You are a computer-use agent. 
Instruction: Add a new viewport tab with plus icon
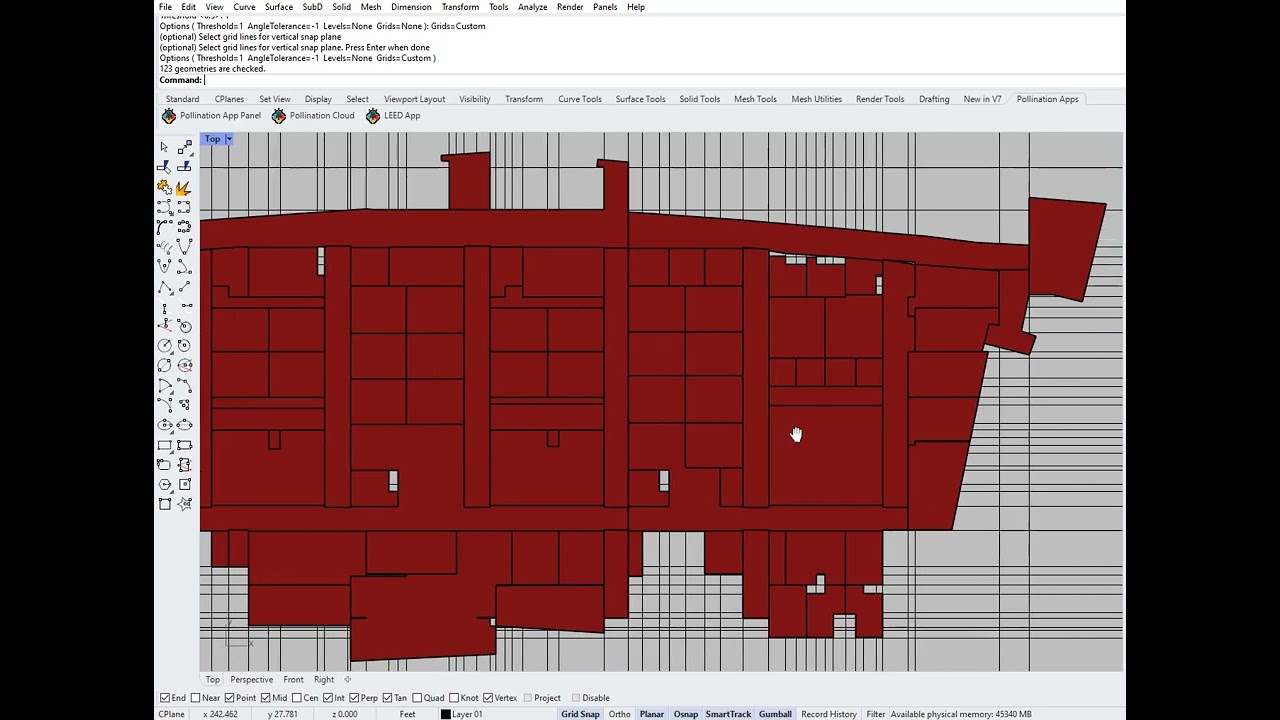pyautogui.click(x=348, y=680)
